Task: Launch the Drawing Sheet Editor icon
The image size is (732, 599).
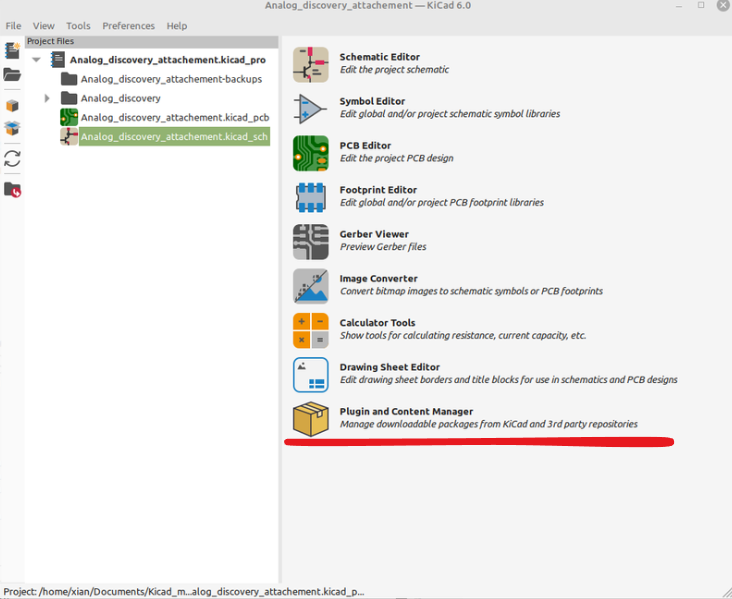Action: [x=310, y=375]
